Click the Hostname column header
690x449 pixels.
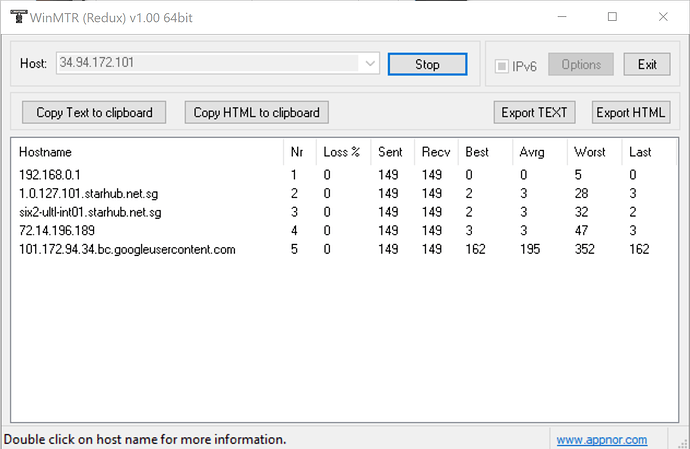(x=45, y=152)
